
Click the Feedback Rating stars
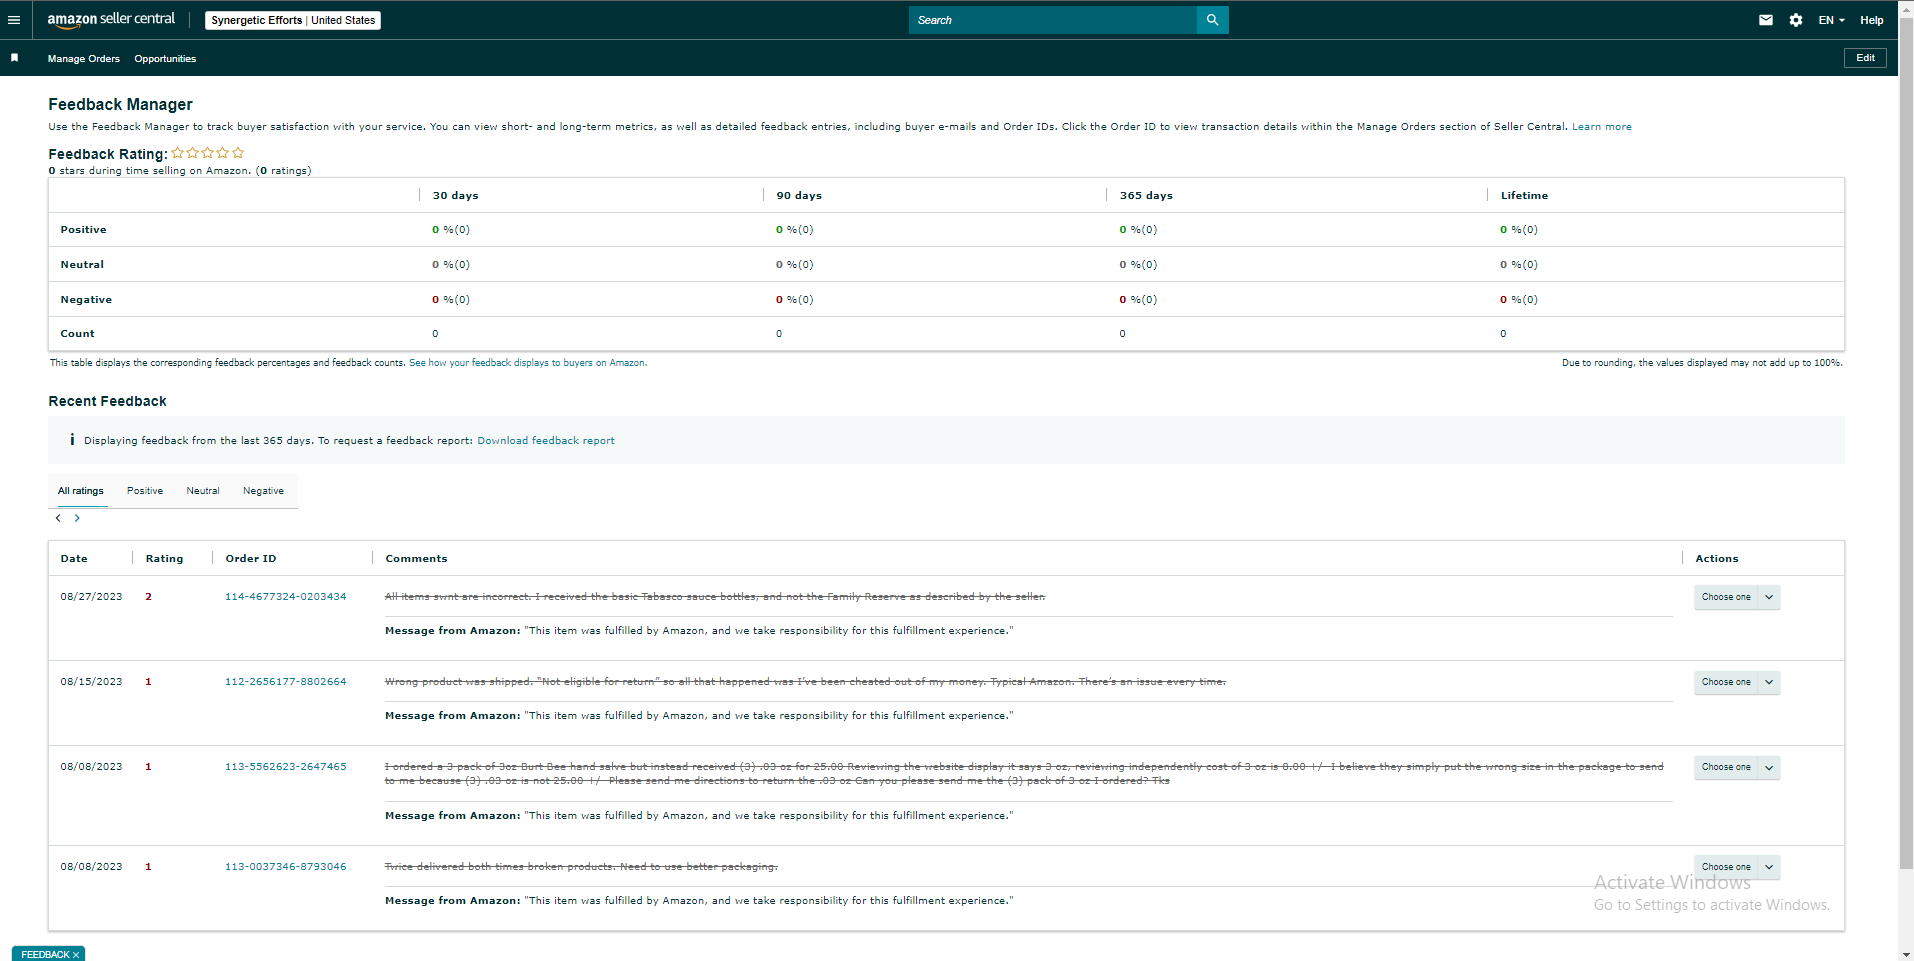[x=208, y=153]
